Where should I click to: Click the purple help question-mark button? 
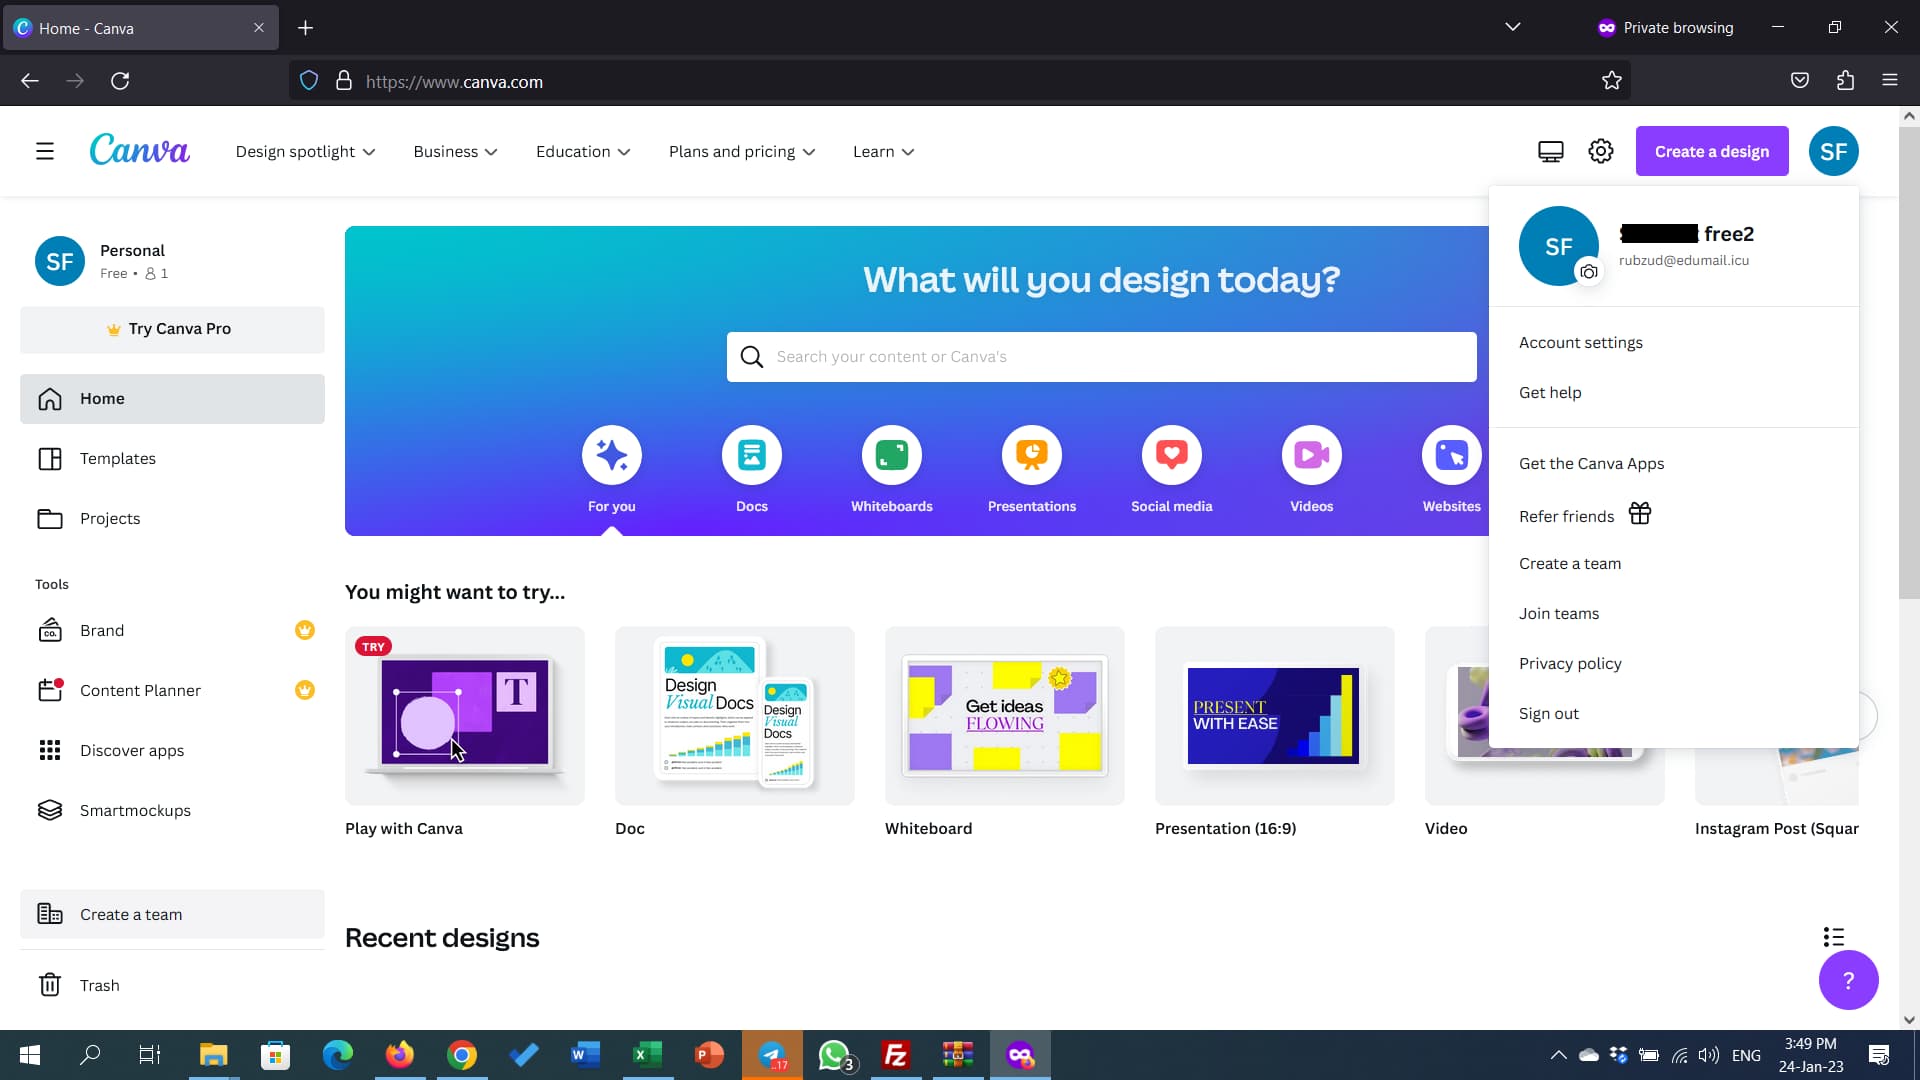pos(1847,980)
